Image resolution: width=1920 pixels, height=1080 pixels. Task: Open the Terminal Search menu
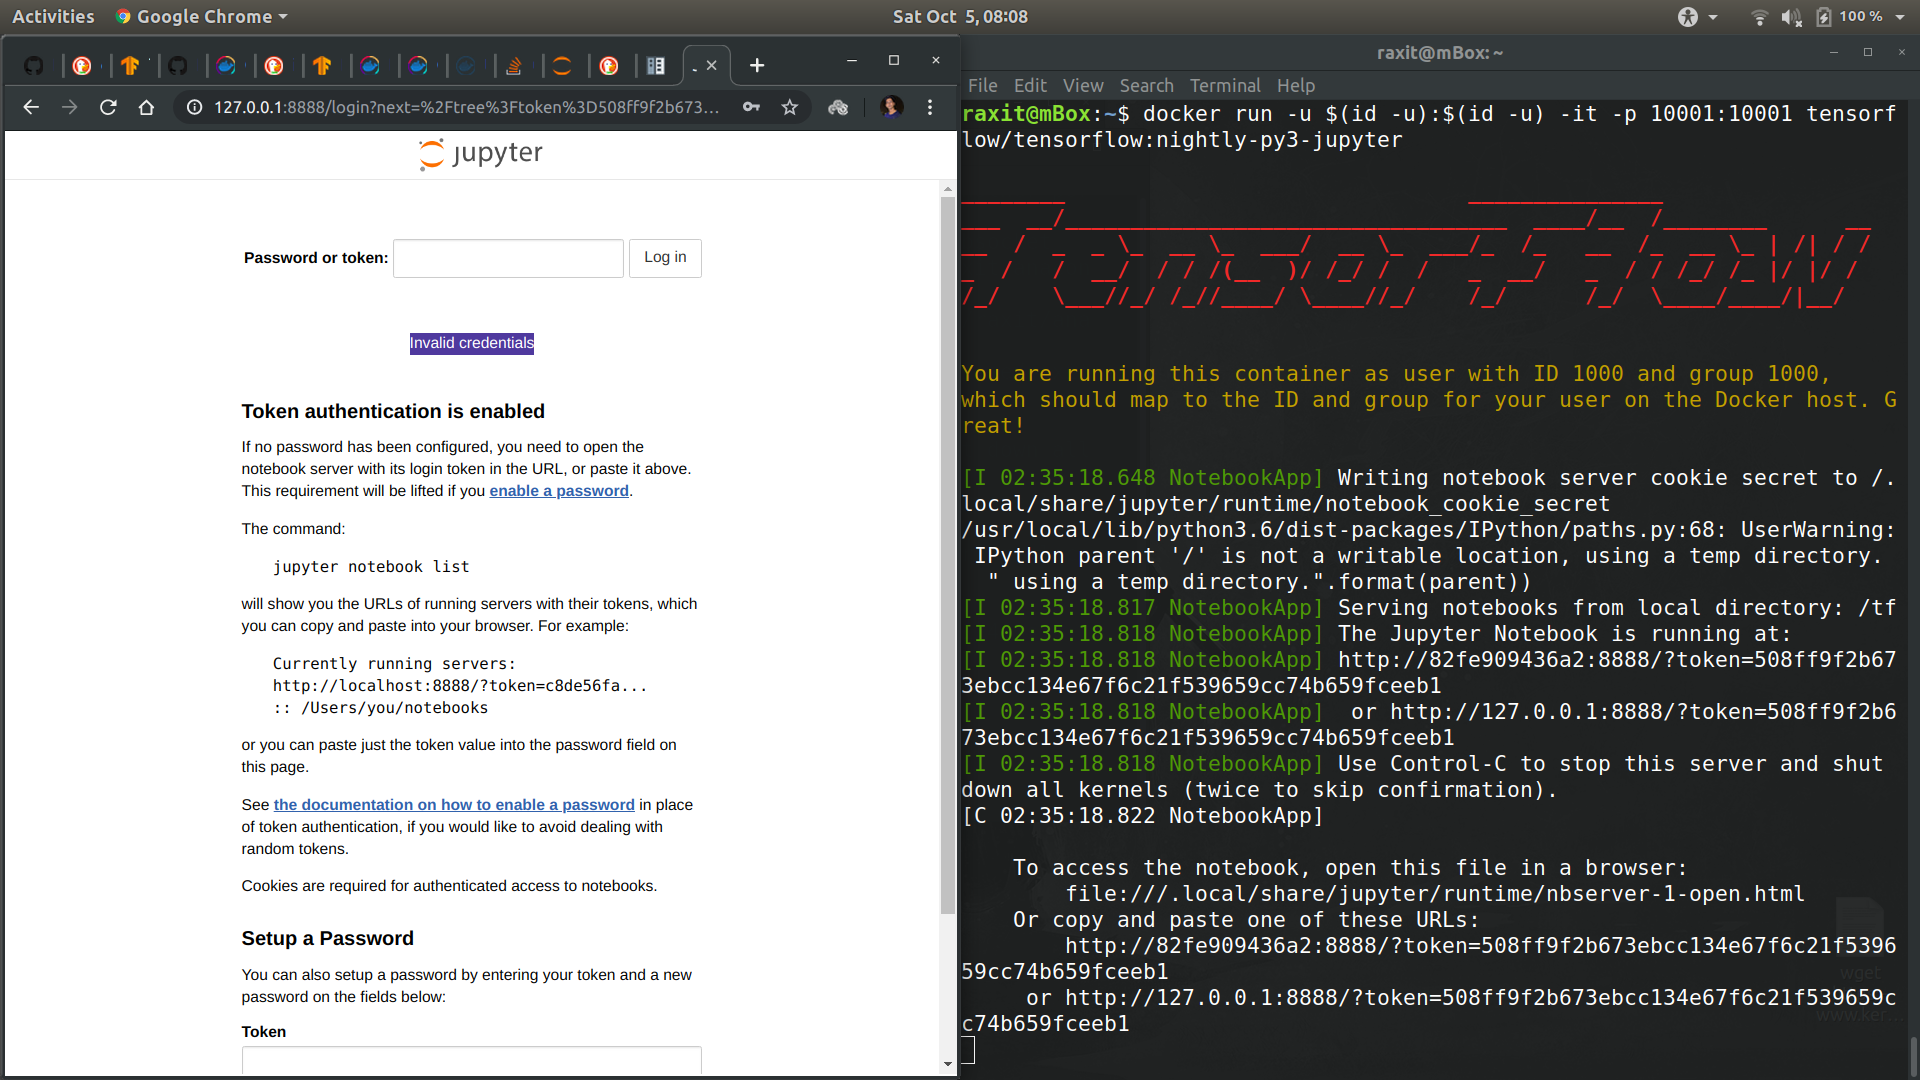[1146, 86]
